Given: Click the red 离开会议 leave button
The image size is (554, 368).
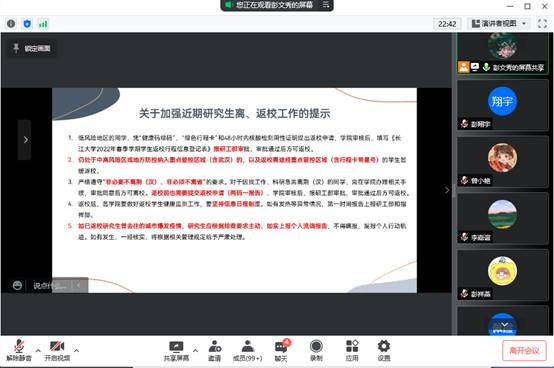Looking at the screenshot, I should click(524, 350).
